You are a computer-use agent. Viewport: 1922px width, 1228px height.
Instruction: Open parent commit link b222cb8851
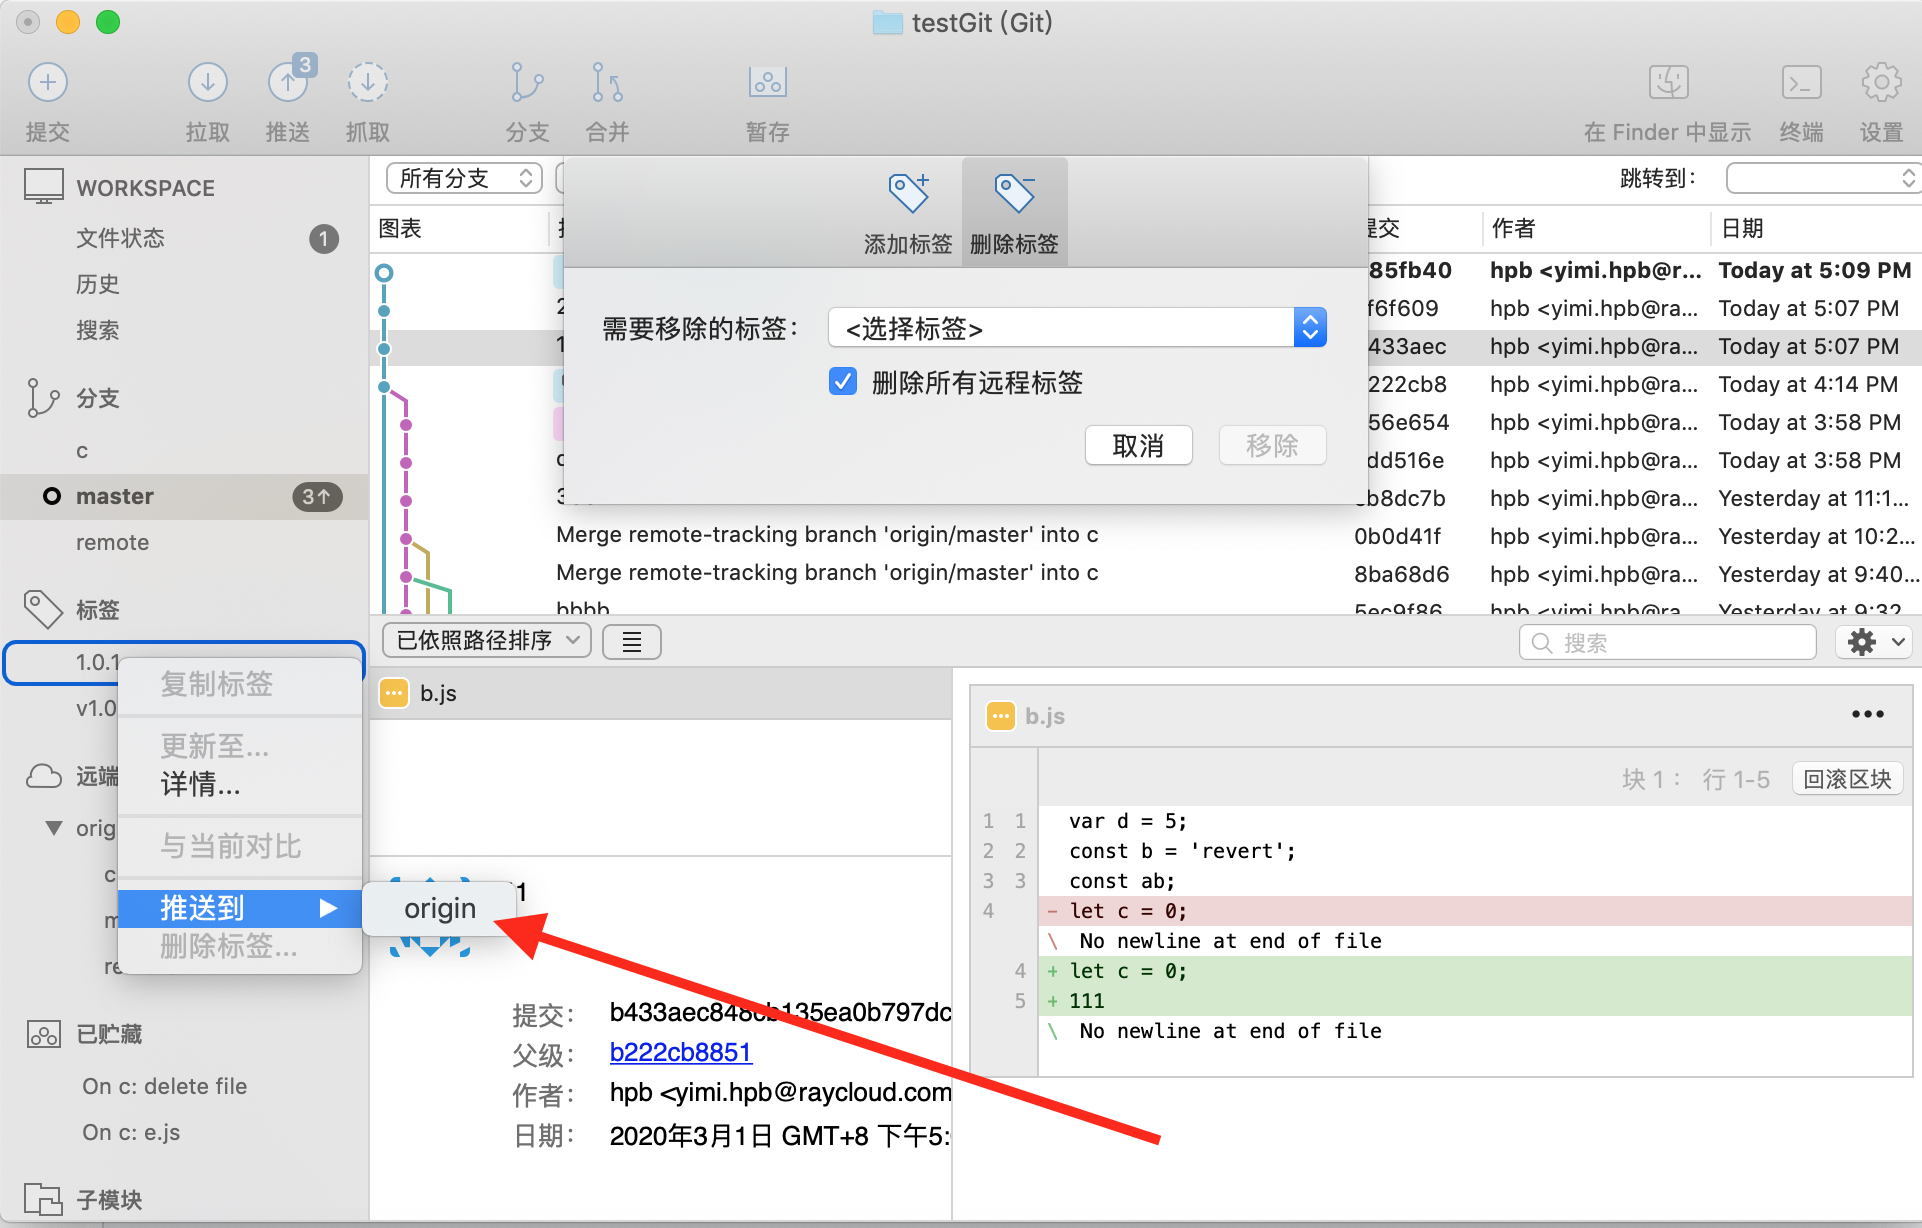click(680, 1052)
